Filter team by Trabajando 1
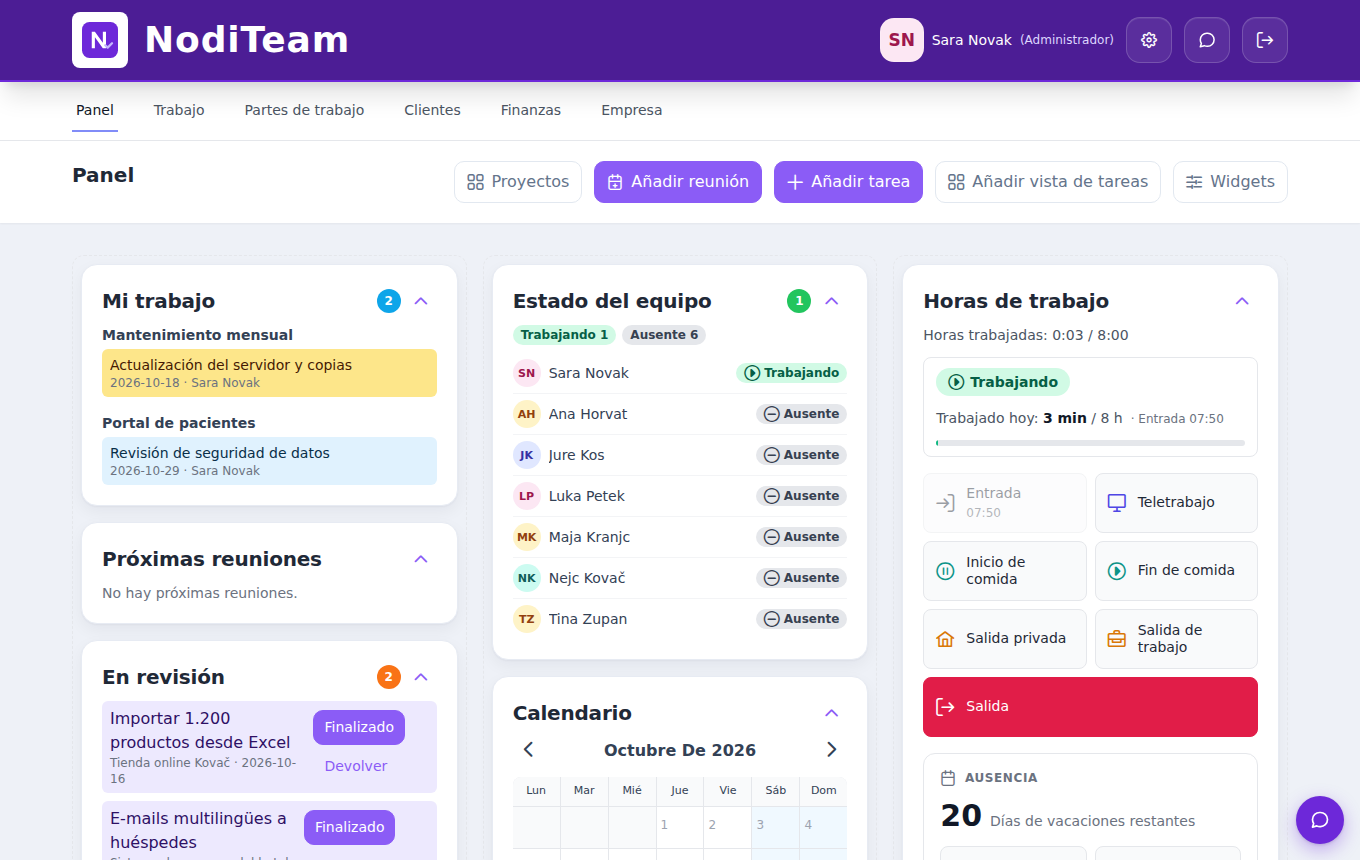The image size is (1360, 860). click(565, 335)
